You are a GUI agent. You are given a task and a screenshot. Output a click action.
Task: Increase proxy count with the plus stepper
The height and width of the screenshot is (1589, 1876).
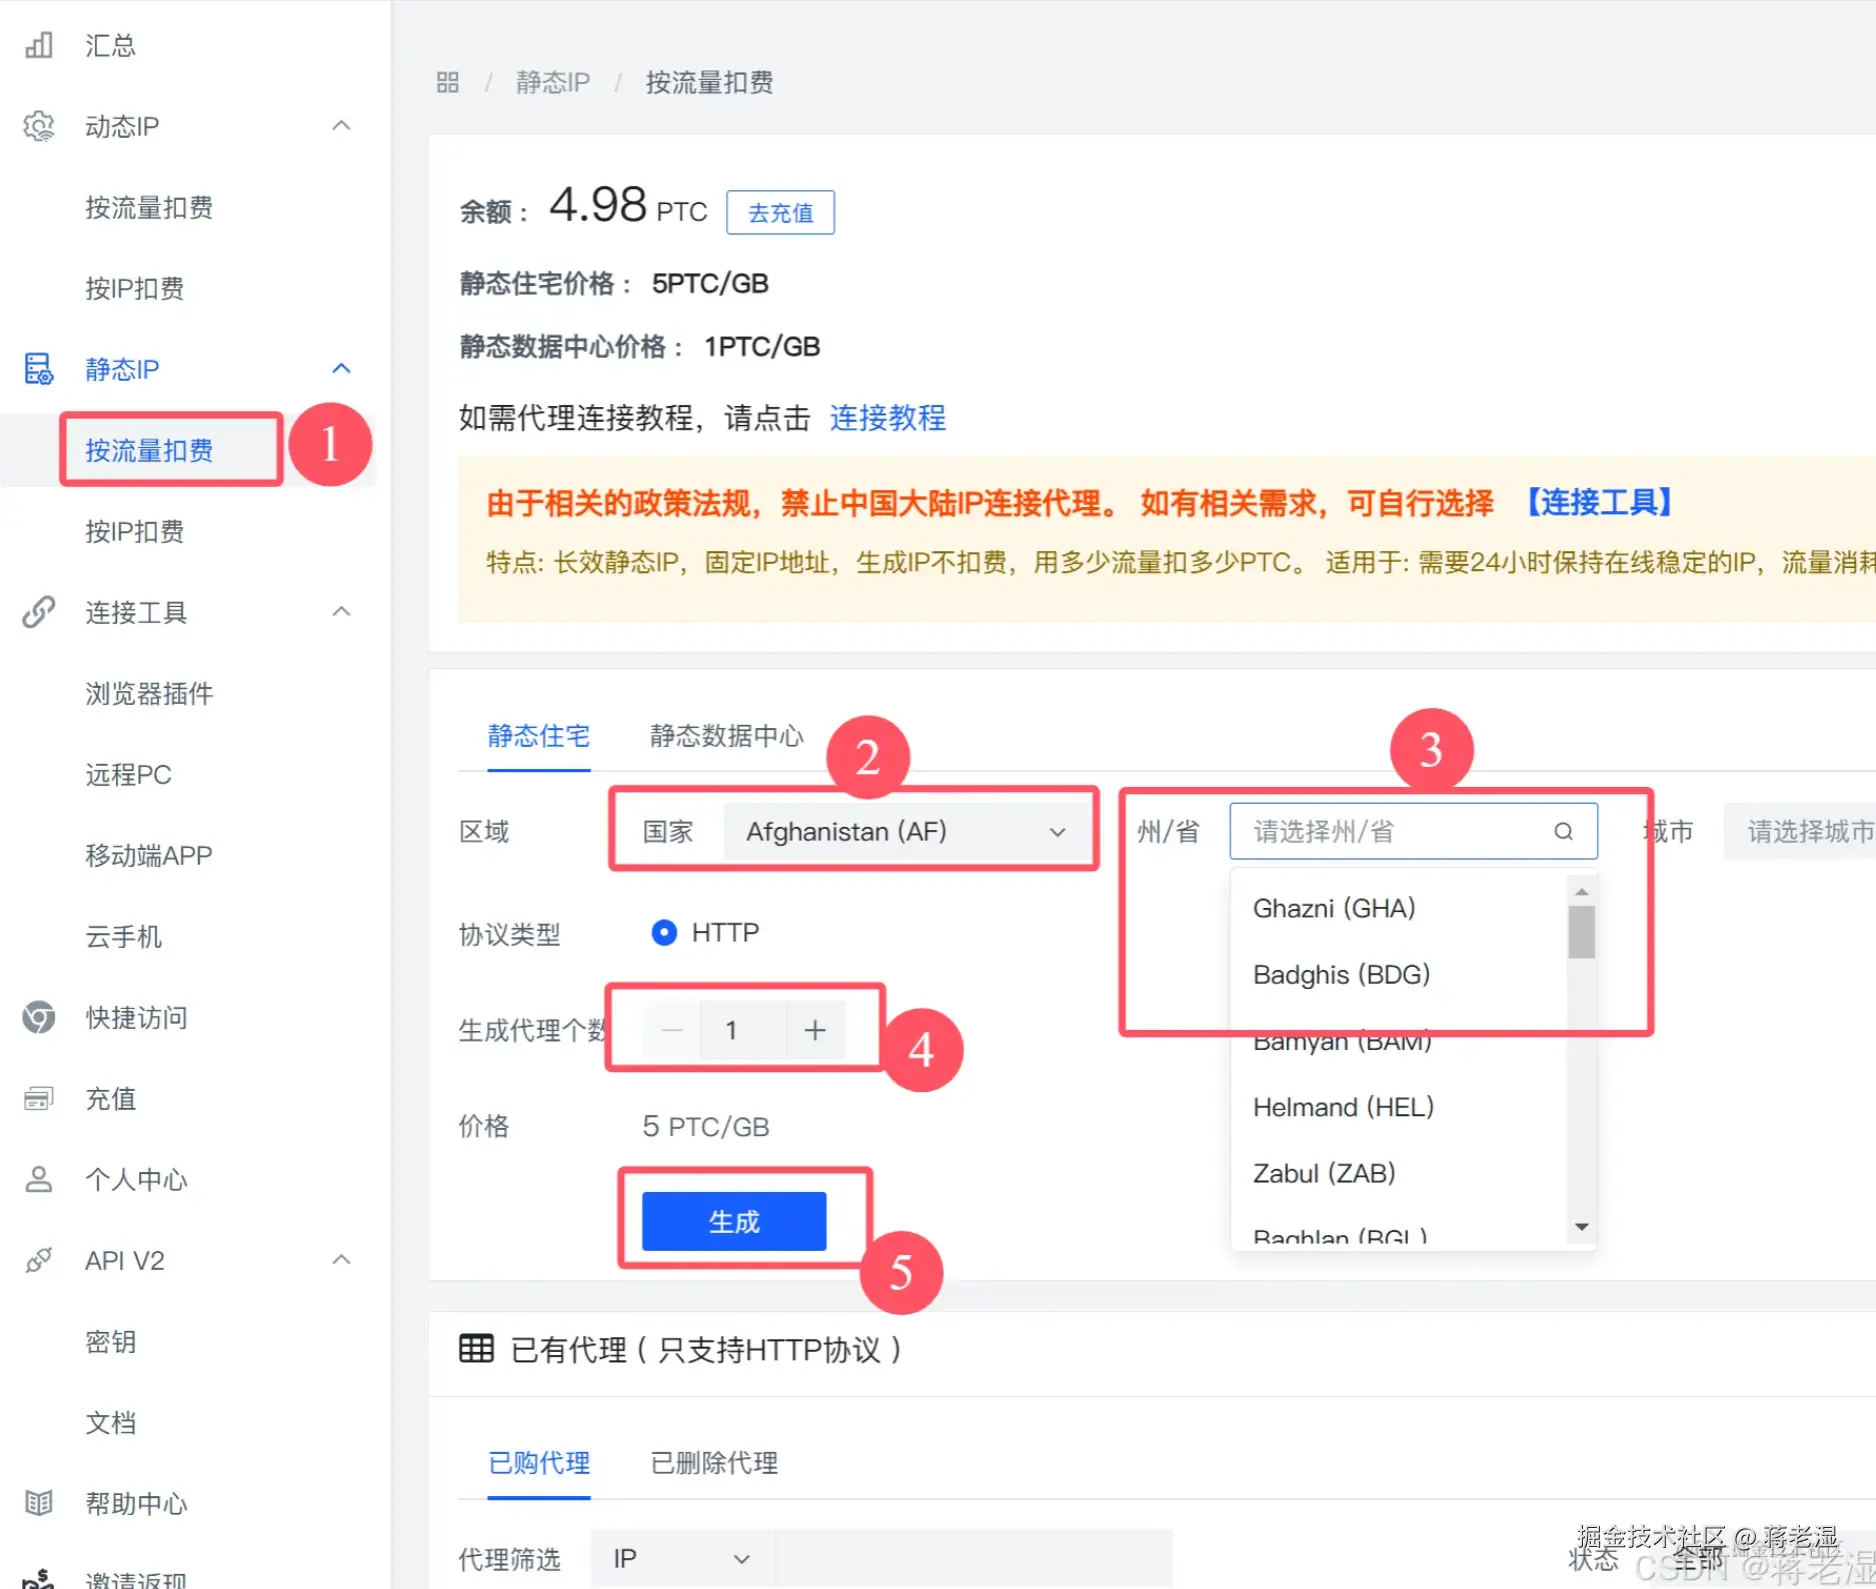(x=815, y=1030)
